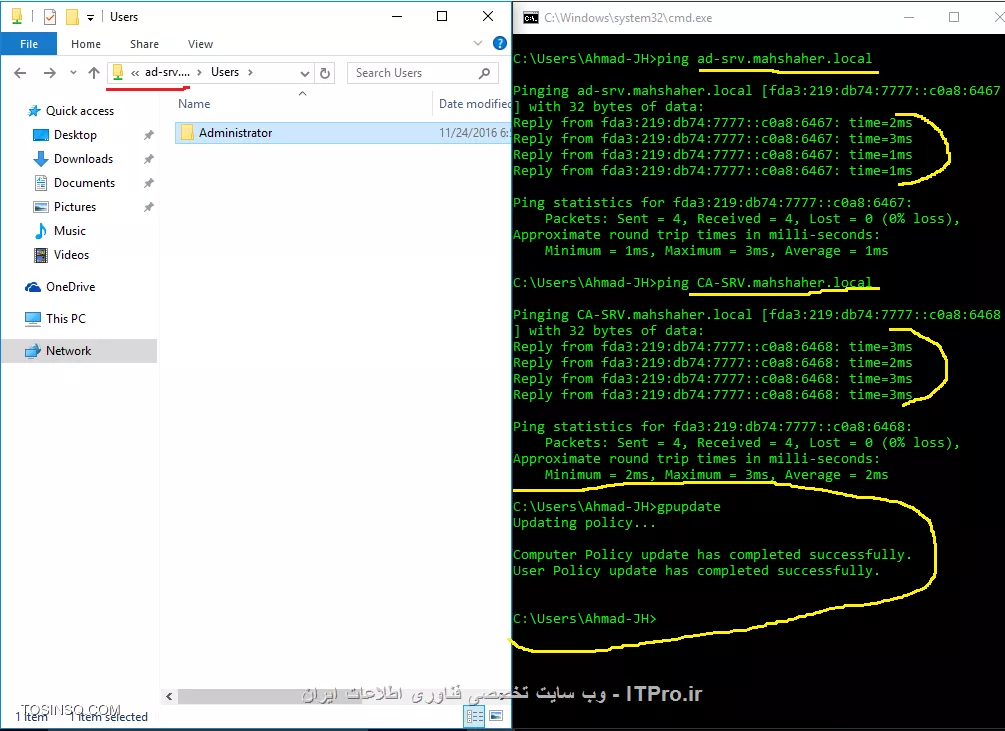Open OneDrive in the navigation pane

(70, 287)
